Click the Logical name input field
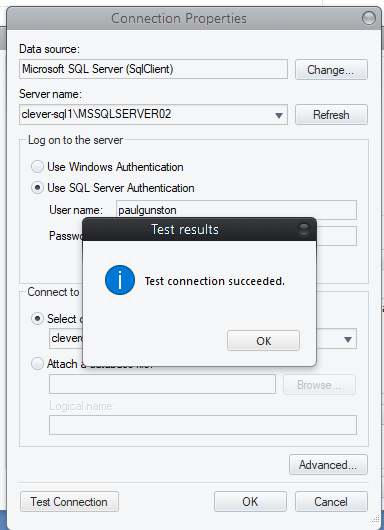This screenshot has width=384, height=530. click(203, 425)
